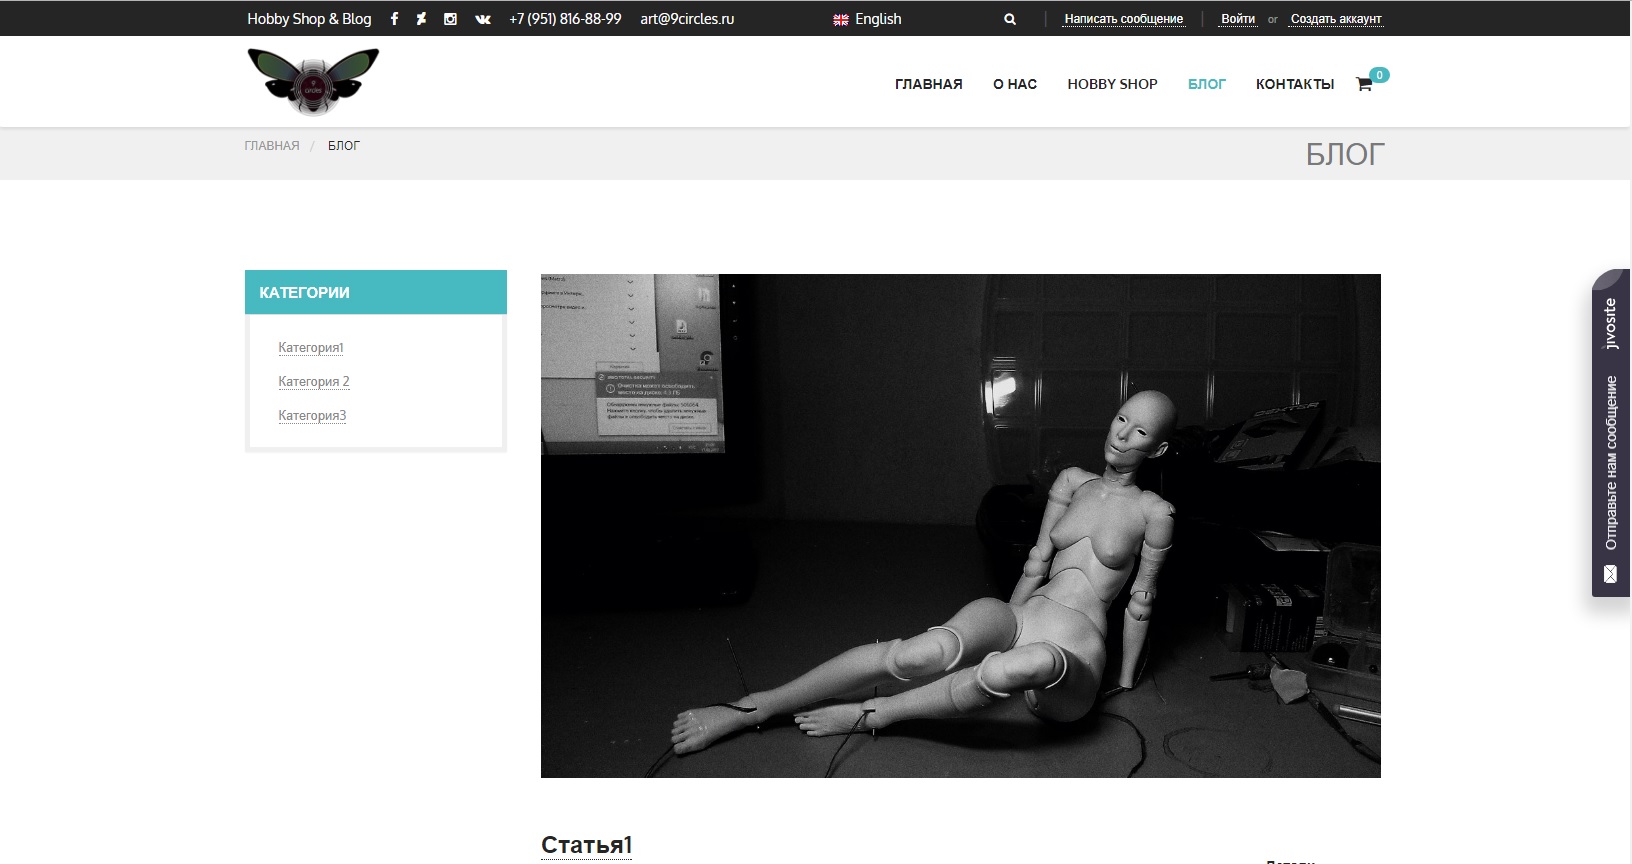Screen dimensions: 1632x864
Task: Click the envelope icon on the Jivosite widget
Action: pos(1610,574)
